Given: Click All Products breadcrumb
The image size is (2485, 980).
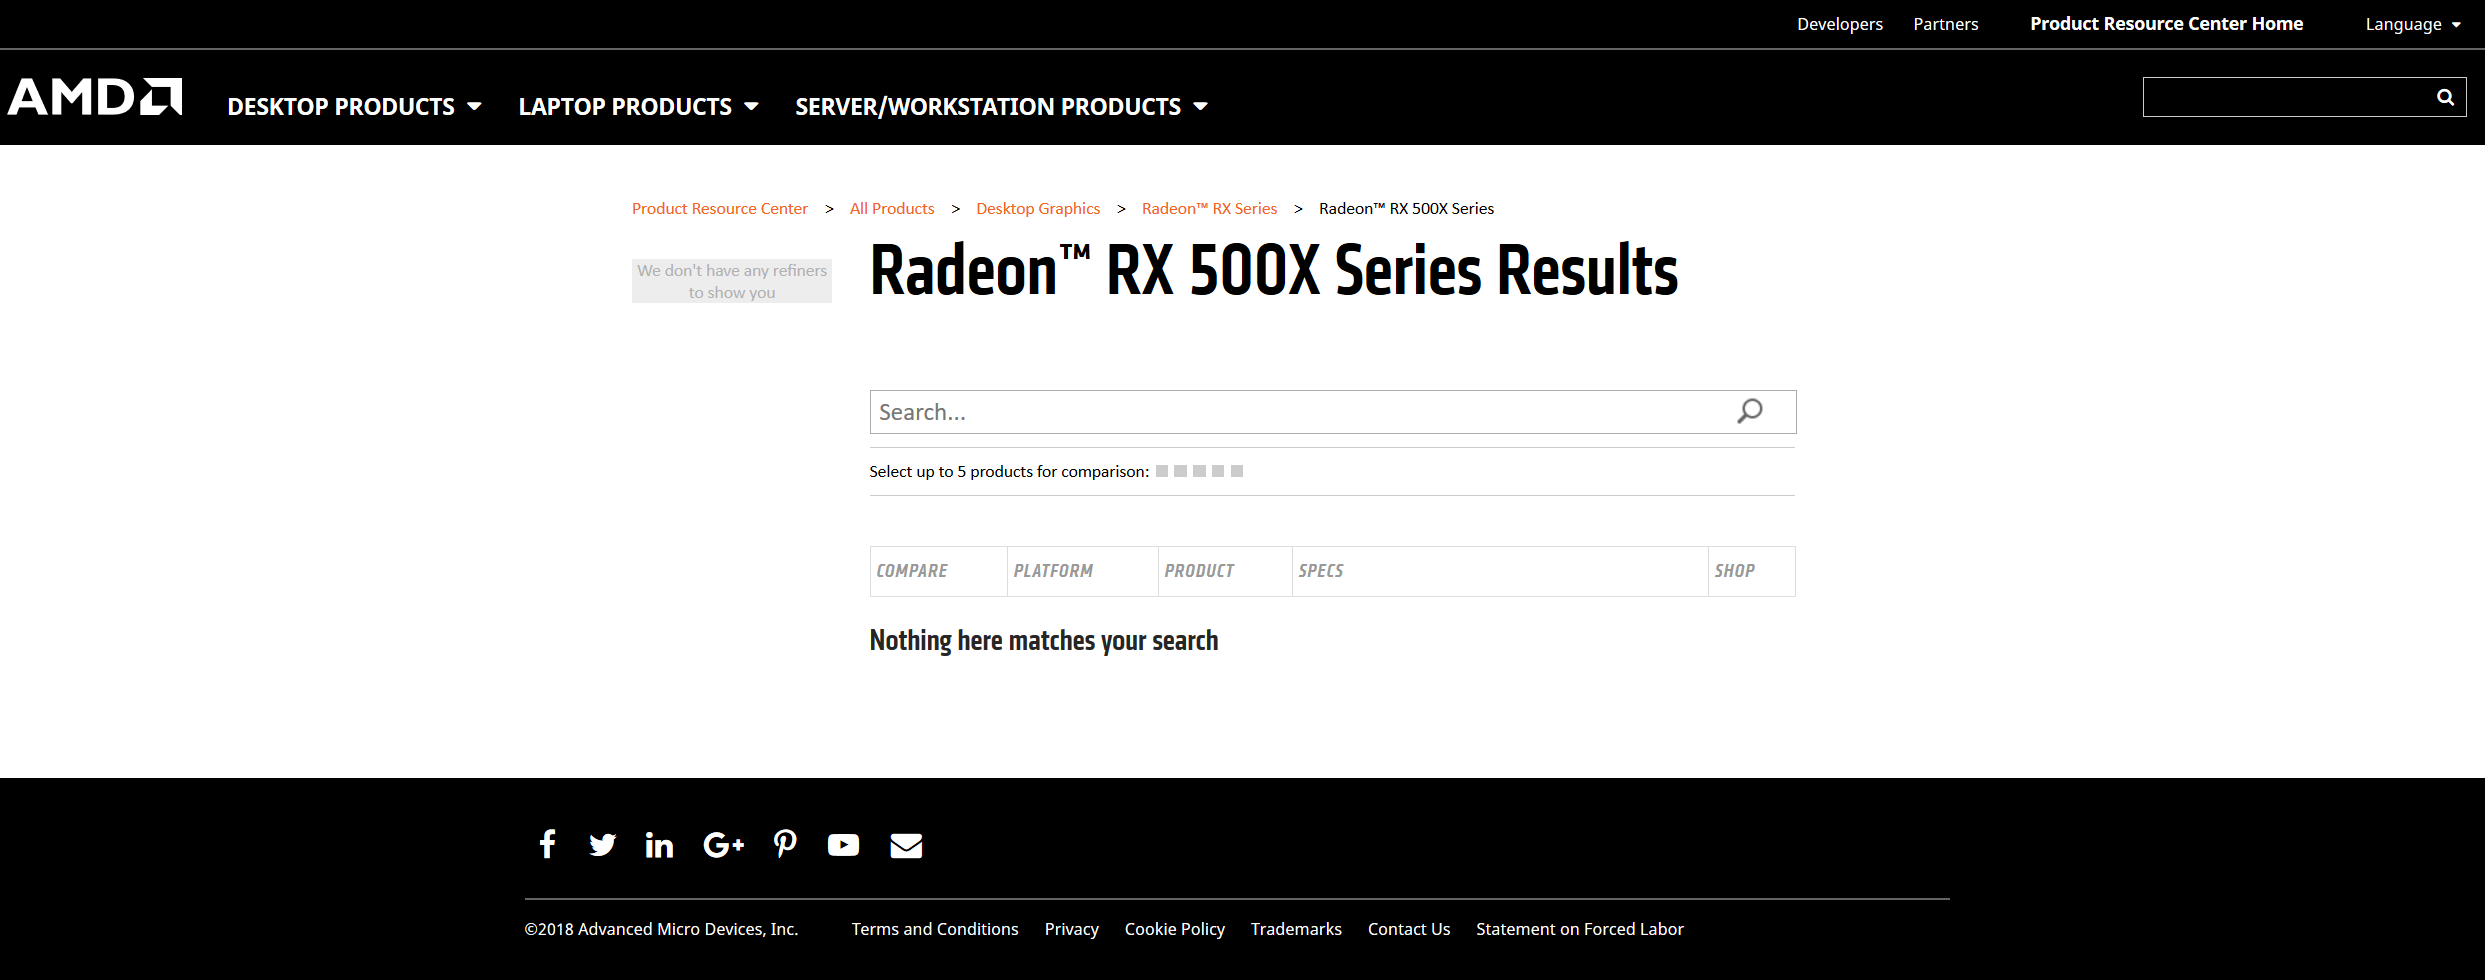Looking at the screenshot, I should (892, 208).
